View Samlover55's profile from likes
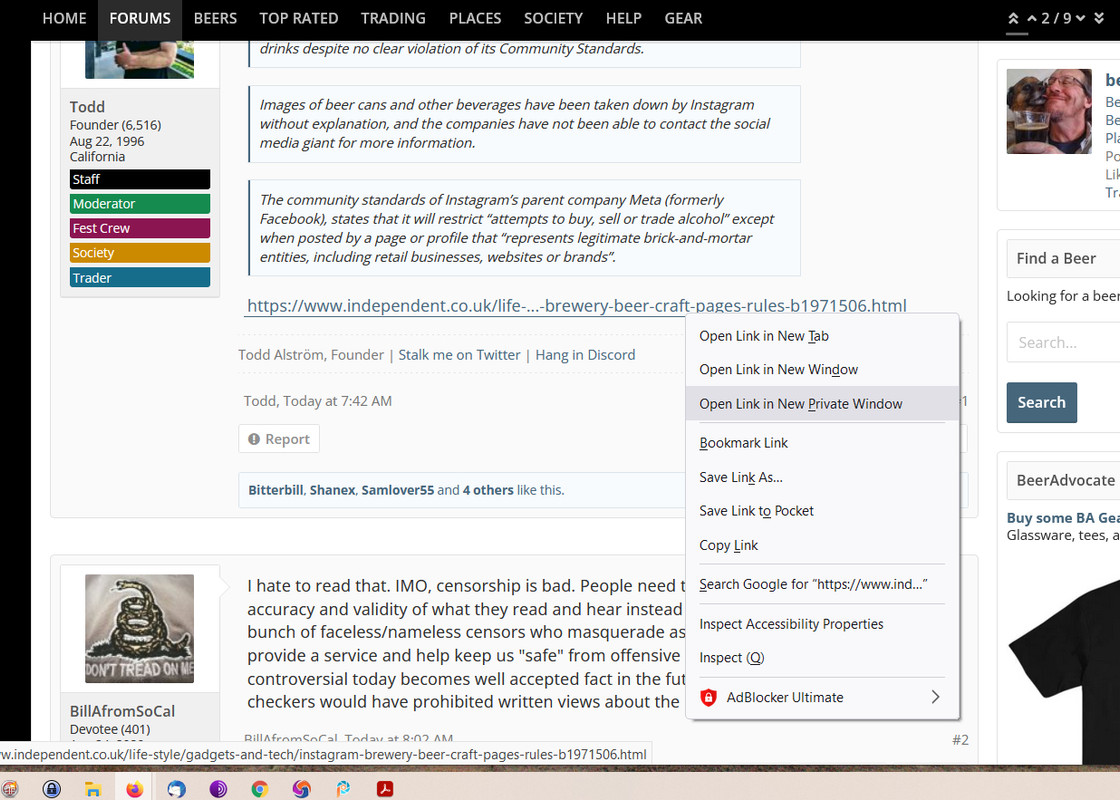The height and width of the screenshot is (800, 1120). (x=397, y=490)
